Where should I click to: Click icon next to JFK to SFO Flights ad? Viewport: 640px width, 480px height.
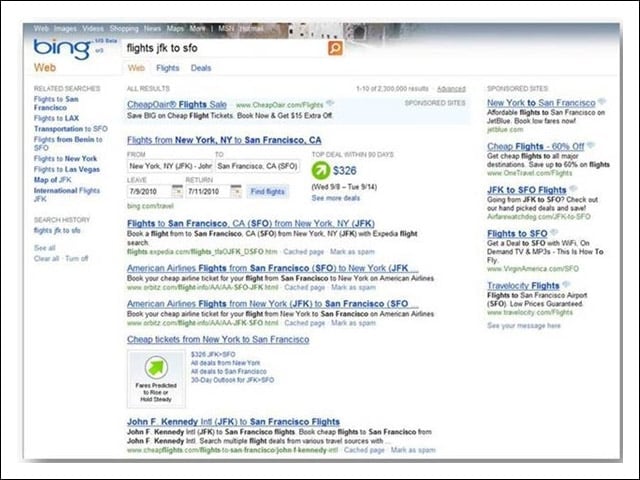[x=573, y=189]
